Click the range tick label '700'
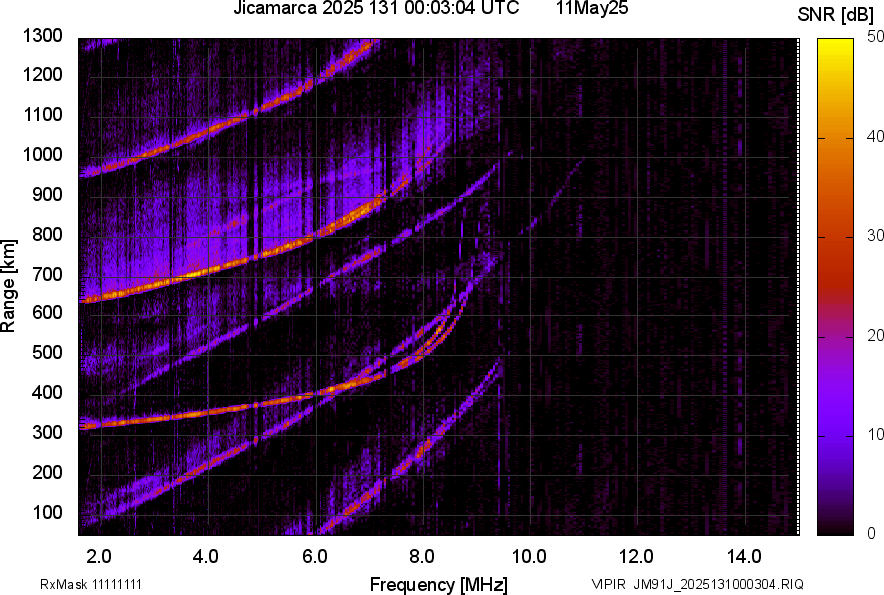 point(47,274)
